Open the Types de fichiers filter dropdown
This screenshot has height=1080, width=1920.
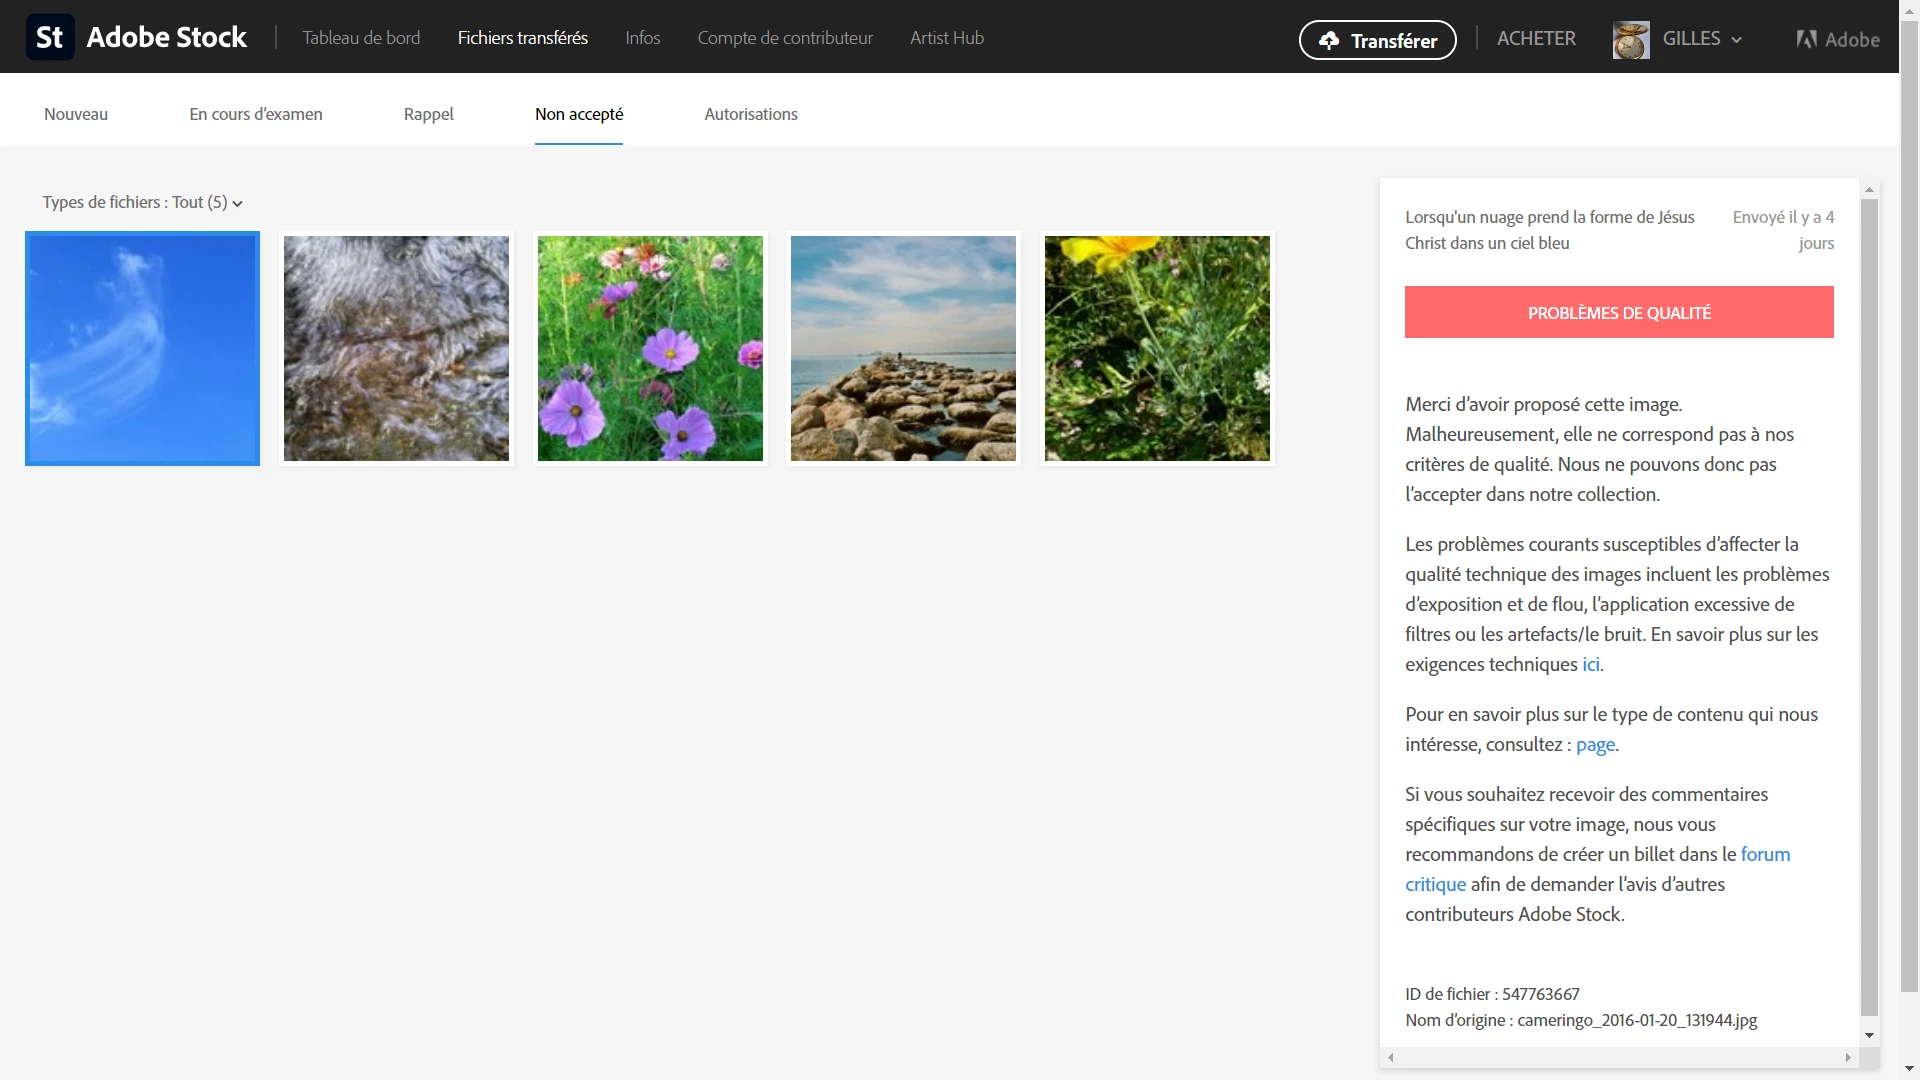point(142,203)
